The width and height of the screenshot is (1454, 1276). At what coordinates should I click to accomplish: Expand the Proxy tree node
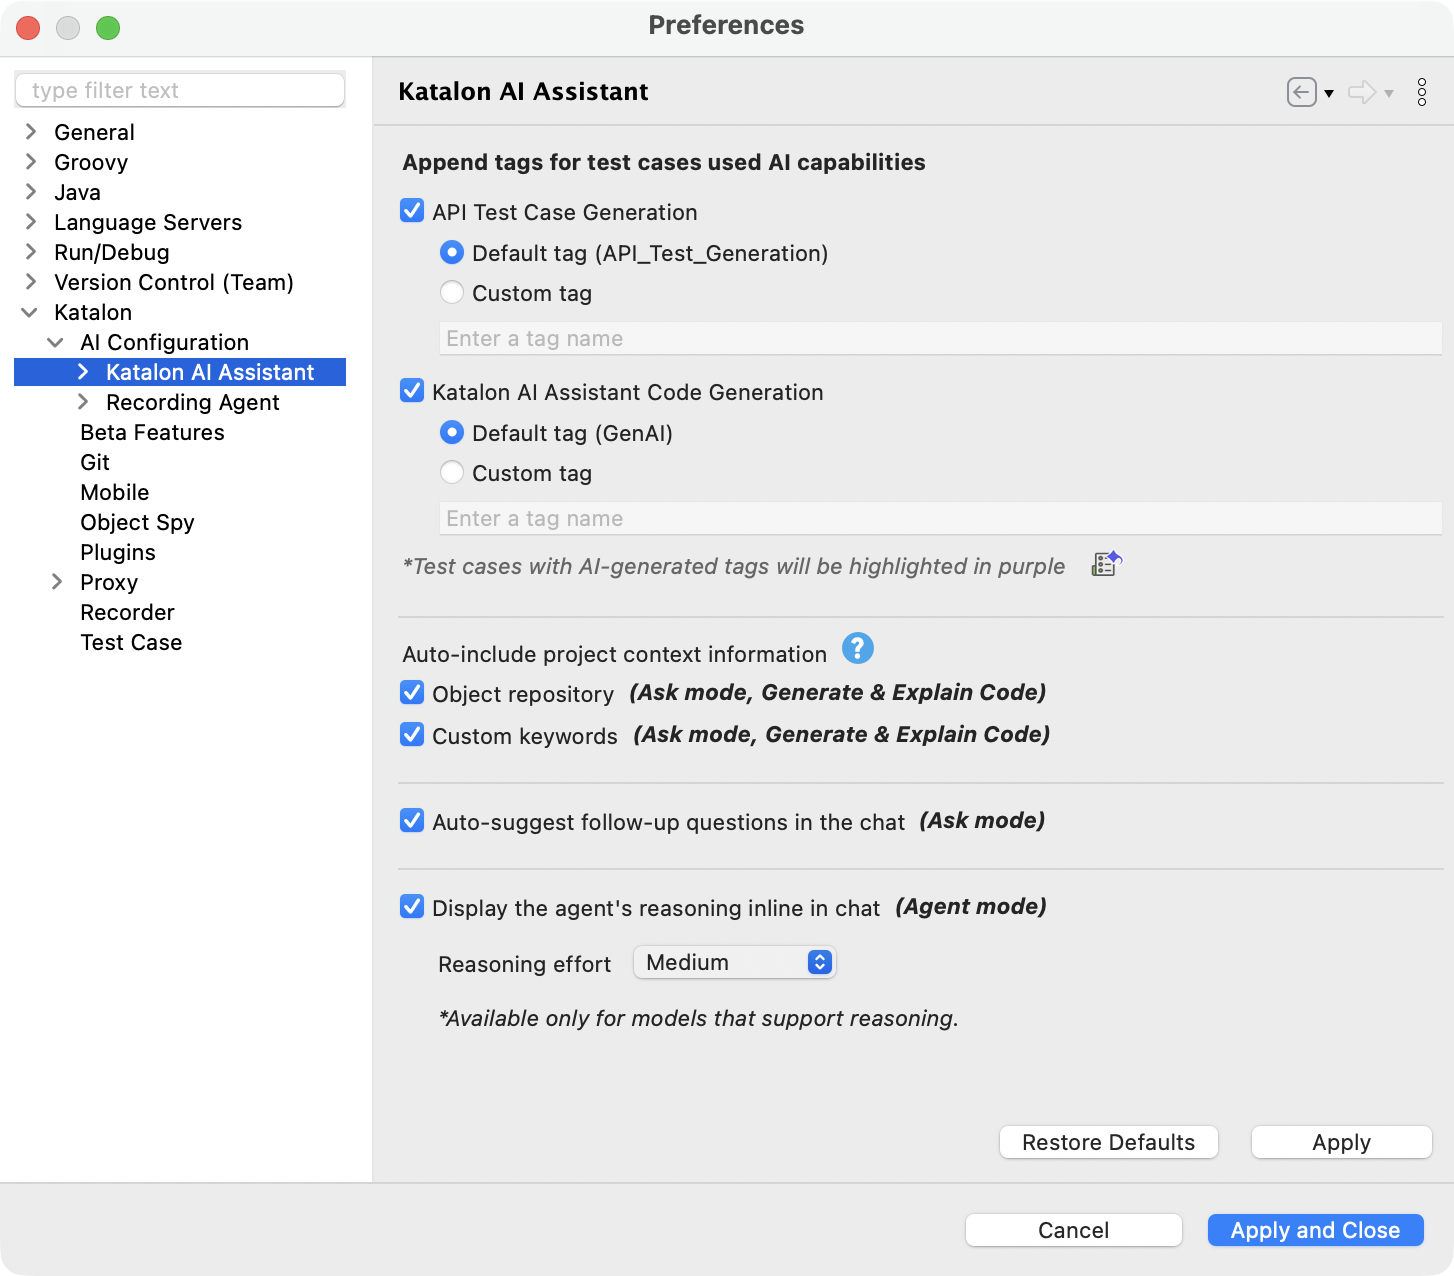(57, 582)
